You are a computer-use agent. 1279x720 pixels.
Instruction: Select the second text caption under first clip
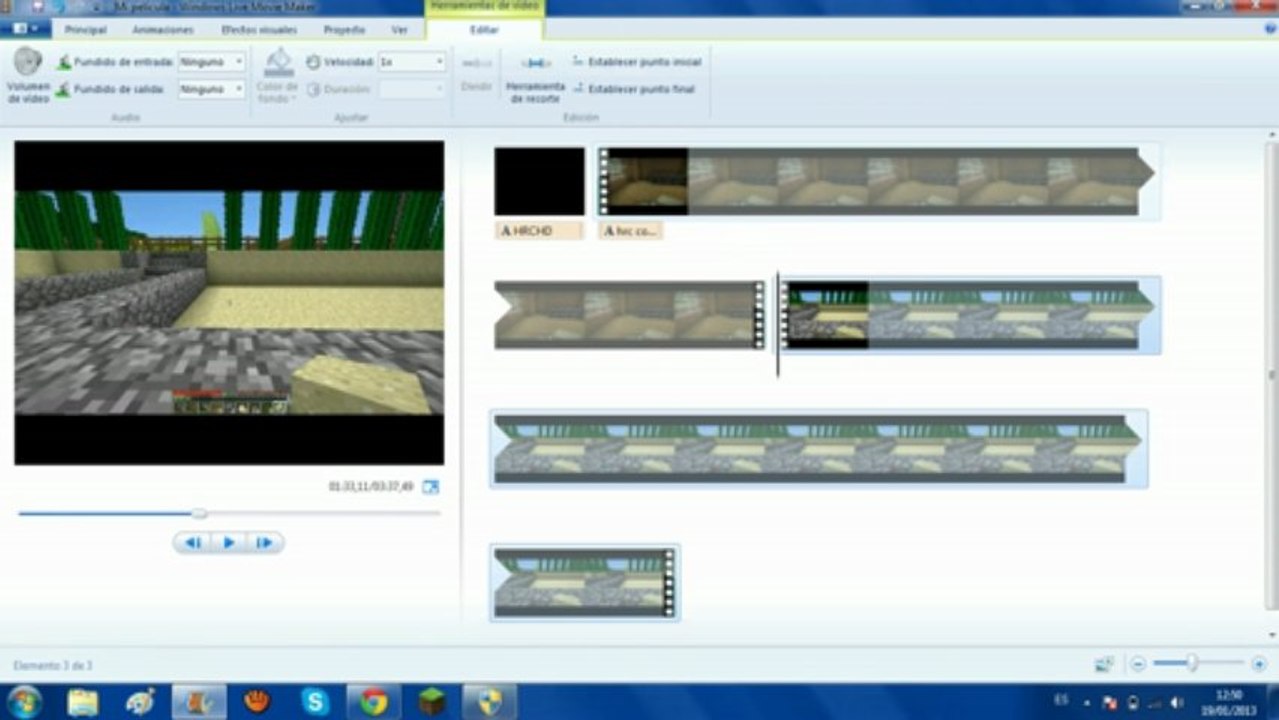pos(631,231)
